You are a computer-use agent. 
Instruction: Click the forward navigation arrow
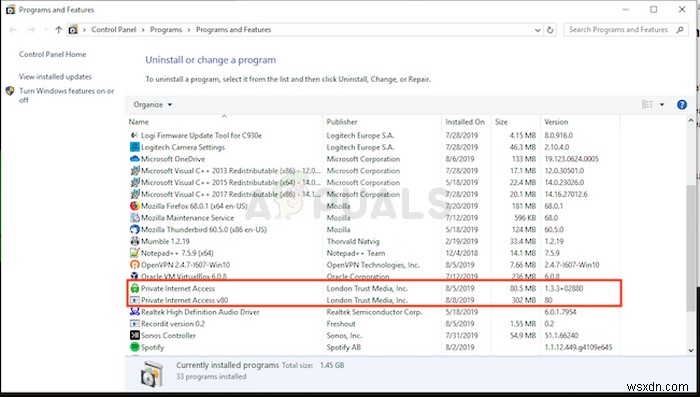[31, 30]
